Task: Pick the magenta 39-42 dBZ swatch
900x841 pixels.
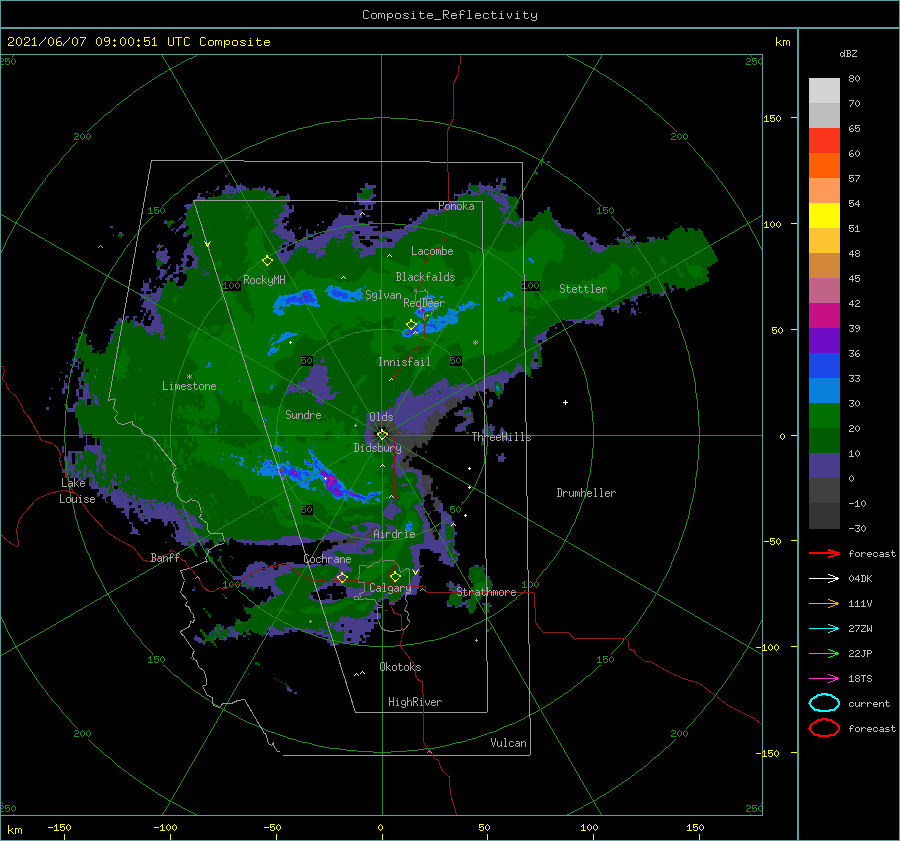Action: tap(824, 316)
